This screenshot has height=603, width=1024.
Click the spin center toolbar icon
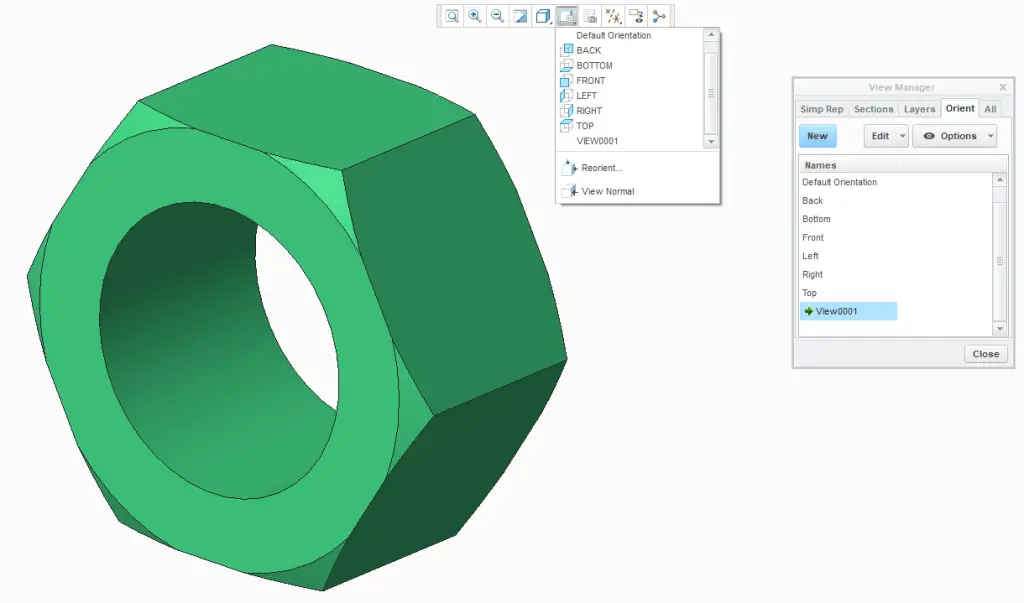657,15
